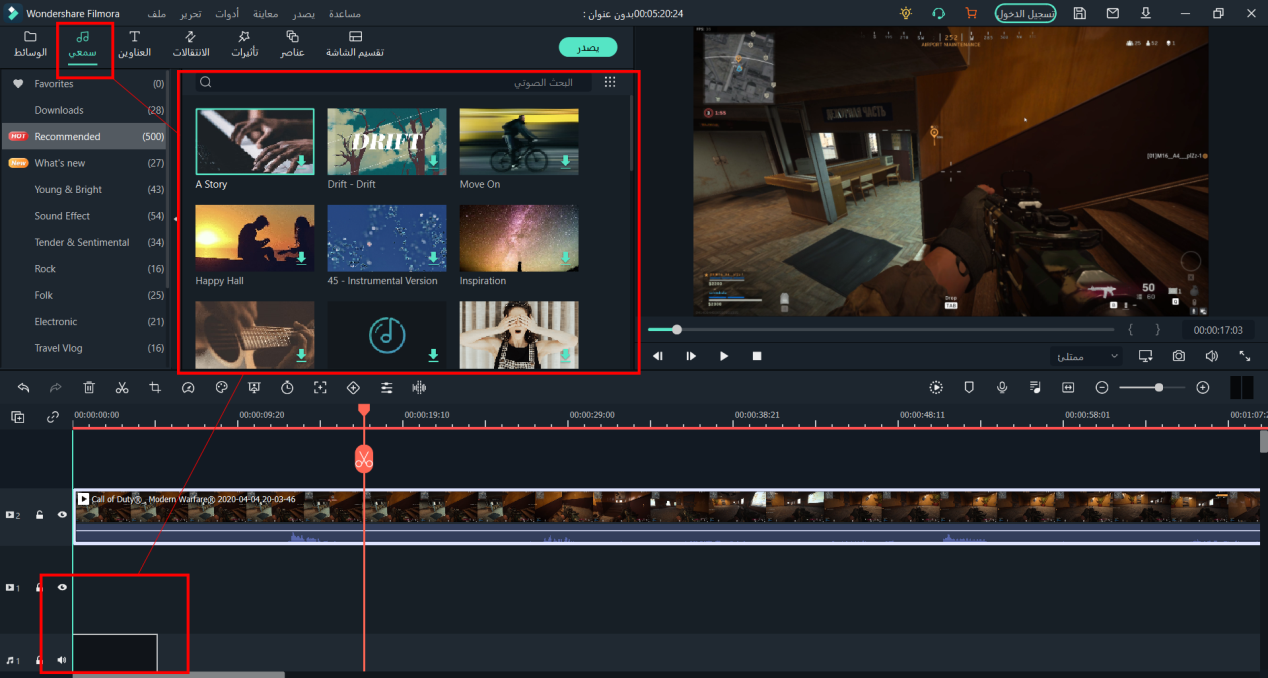
Task: Switch to the العناوين tab
Action: pyautogui.click(x=134, y=44)
